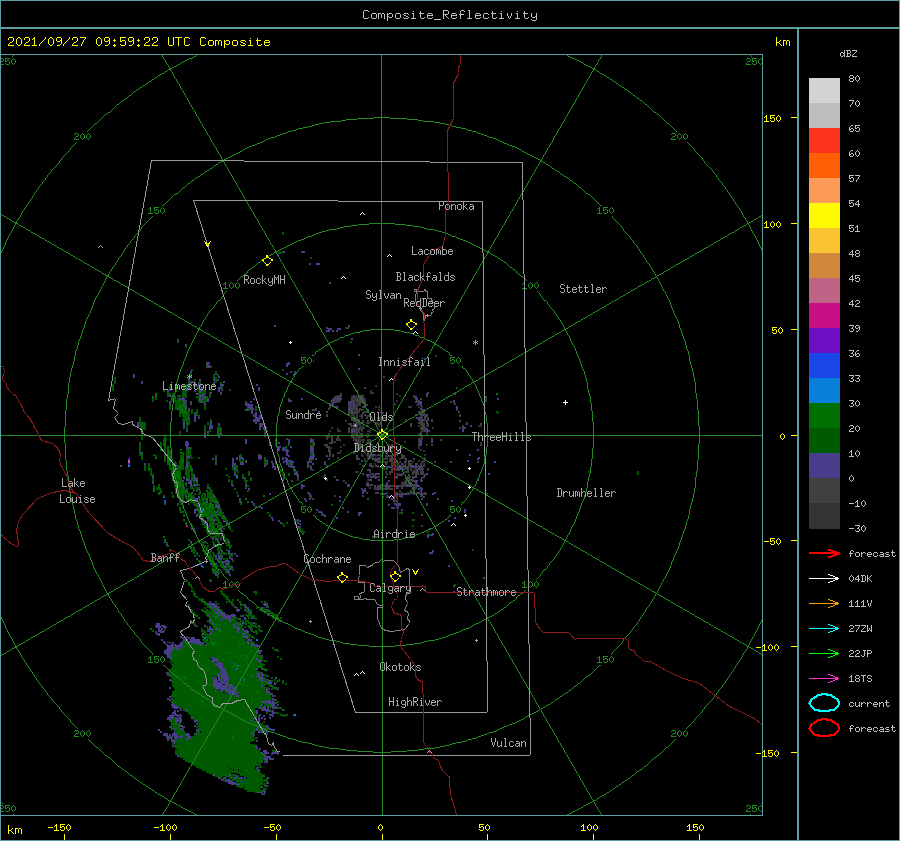Pick the red 65-60 dBZ color swatch

pos(824,141)
